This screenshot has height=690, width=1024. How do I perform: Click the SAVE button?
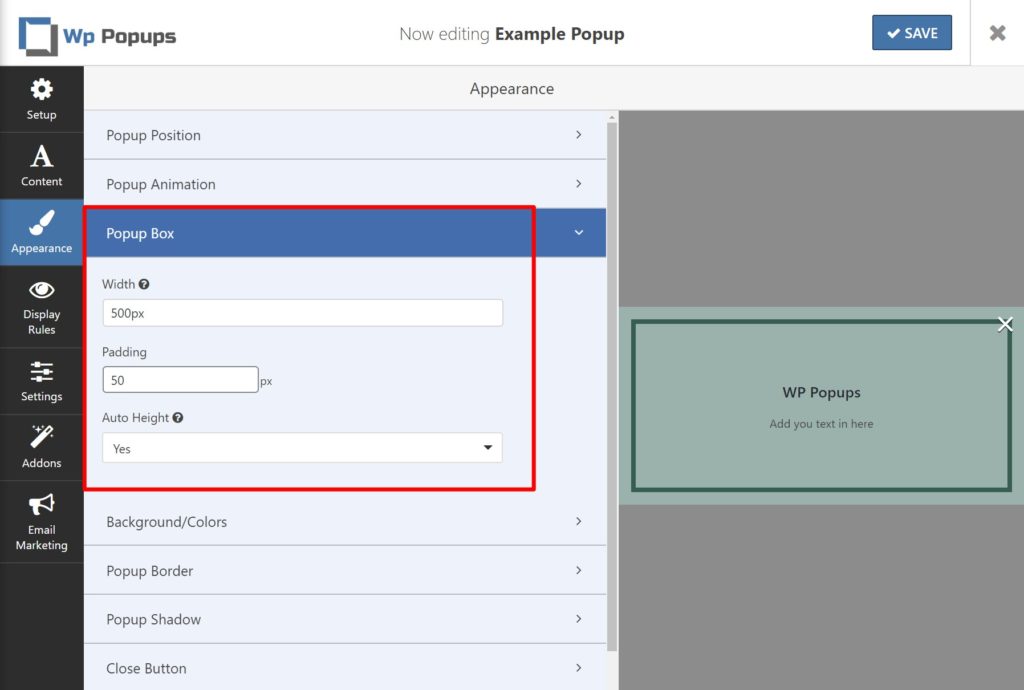pyautogui.click(x=911, y=33)
